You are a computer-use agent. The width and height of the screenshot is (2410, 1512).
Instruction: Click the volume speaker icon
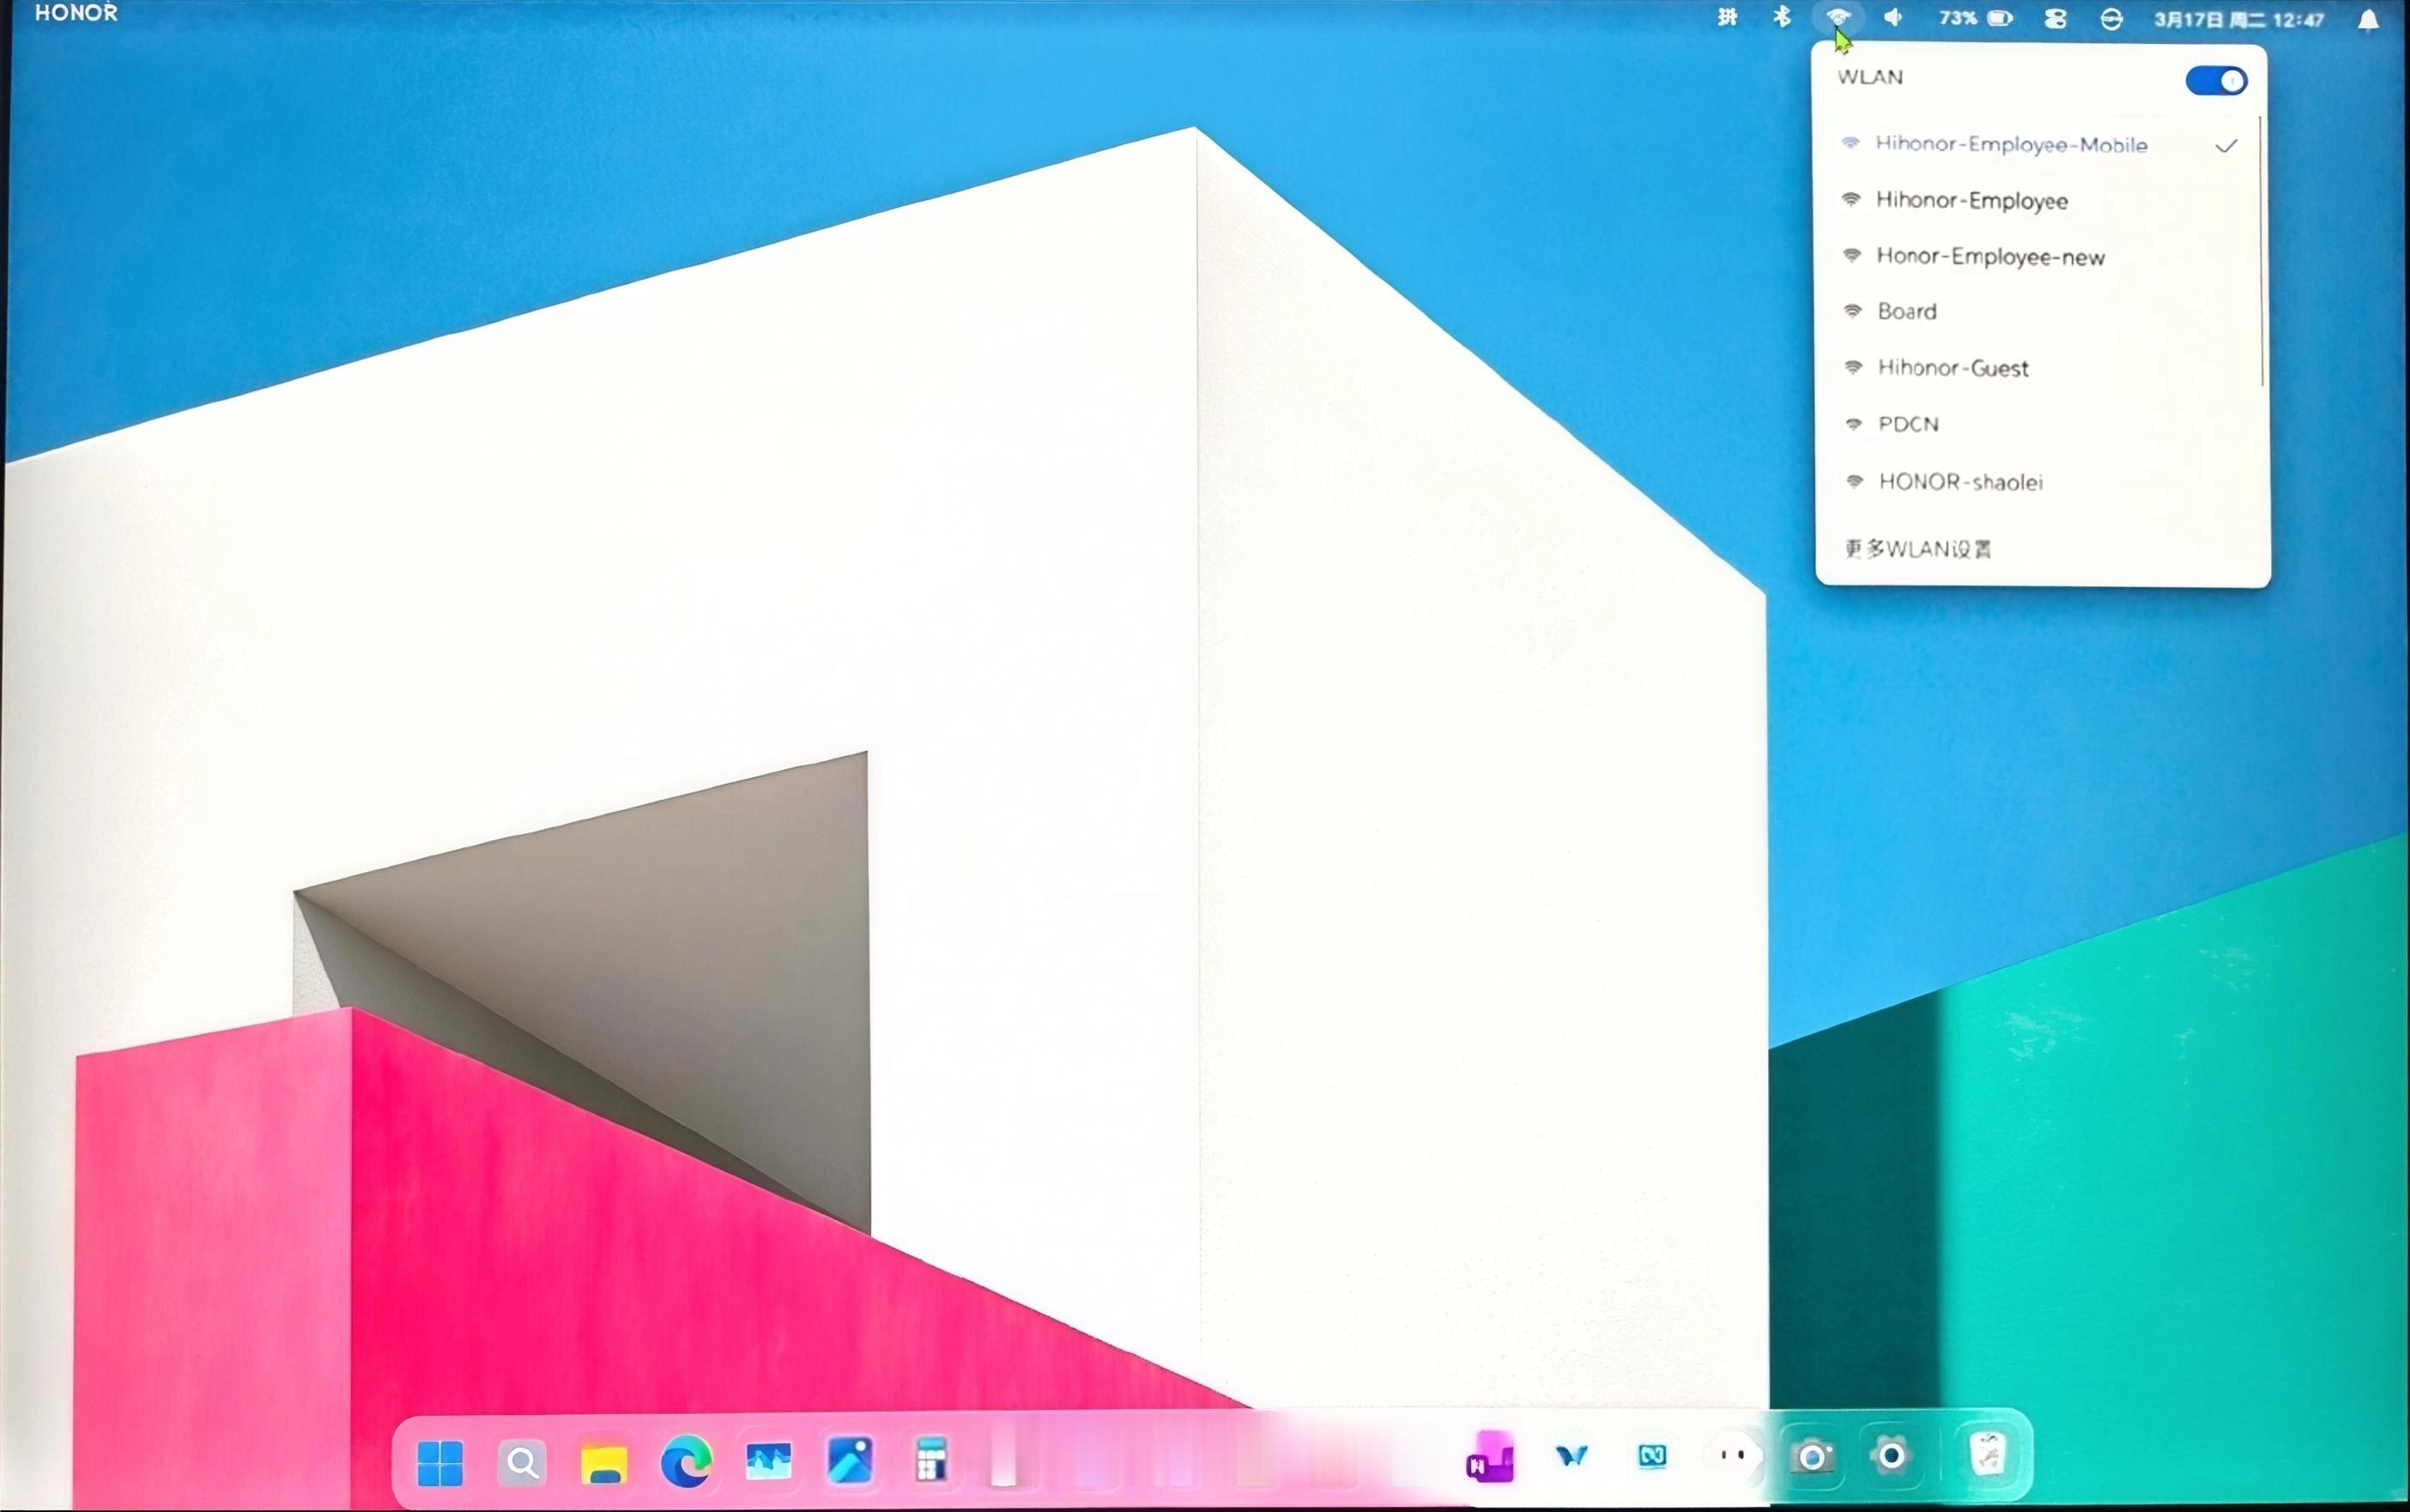1892,17
